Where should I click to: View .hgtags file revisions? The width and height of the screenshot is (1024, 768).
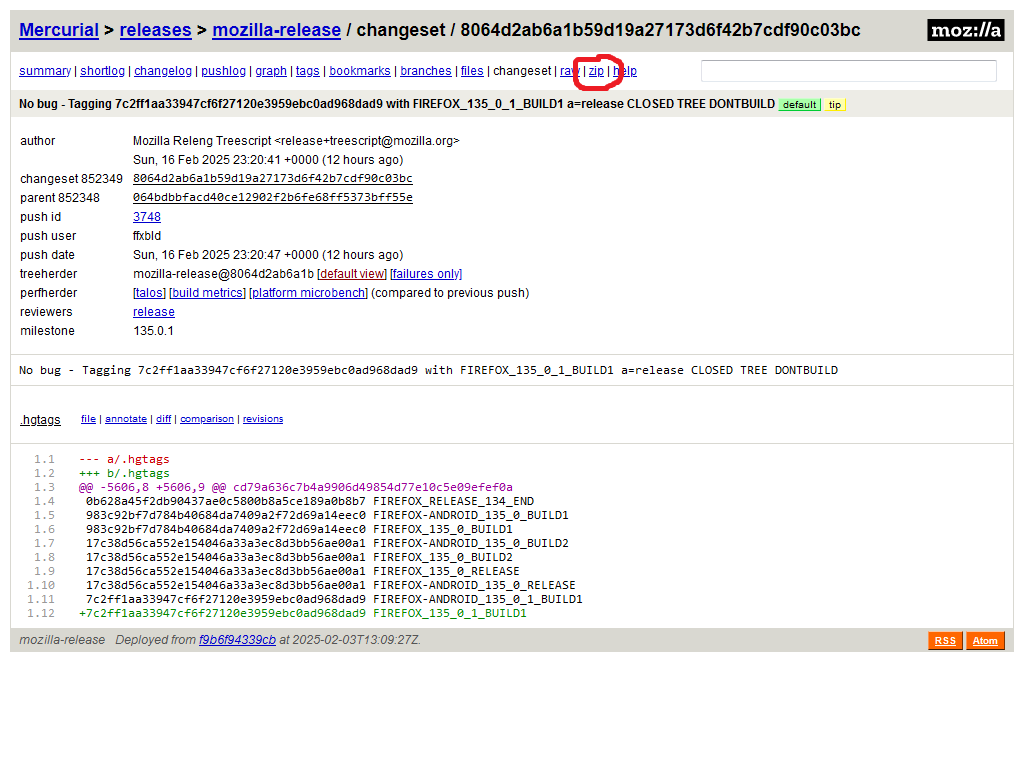[263, 419]
